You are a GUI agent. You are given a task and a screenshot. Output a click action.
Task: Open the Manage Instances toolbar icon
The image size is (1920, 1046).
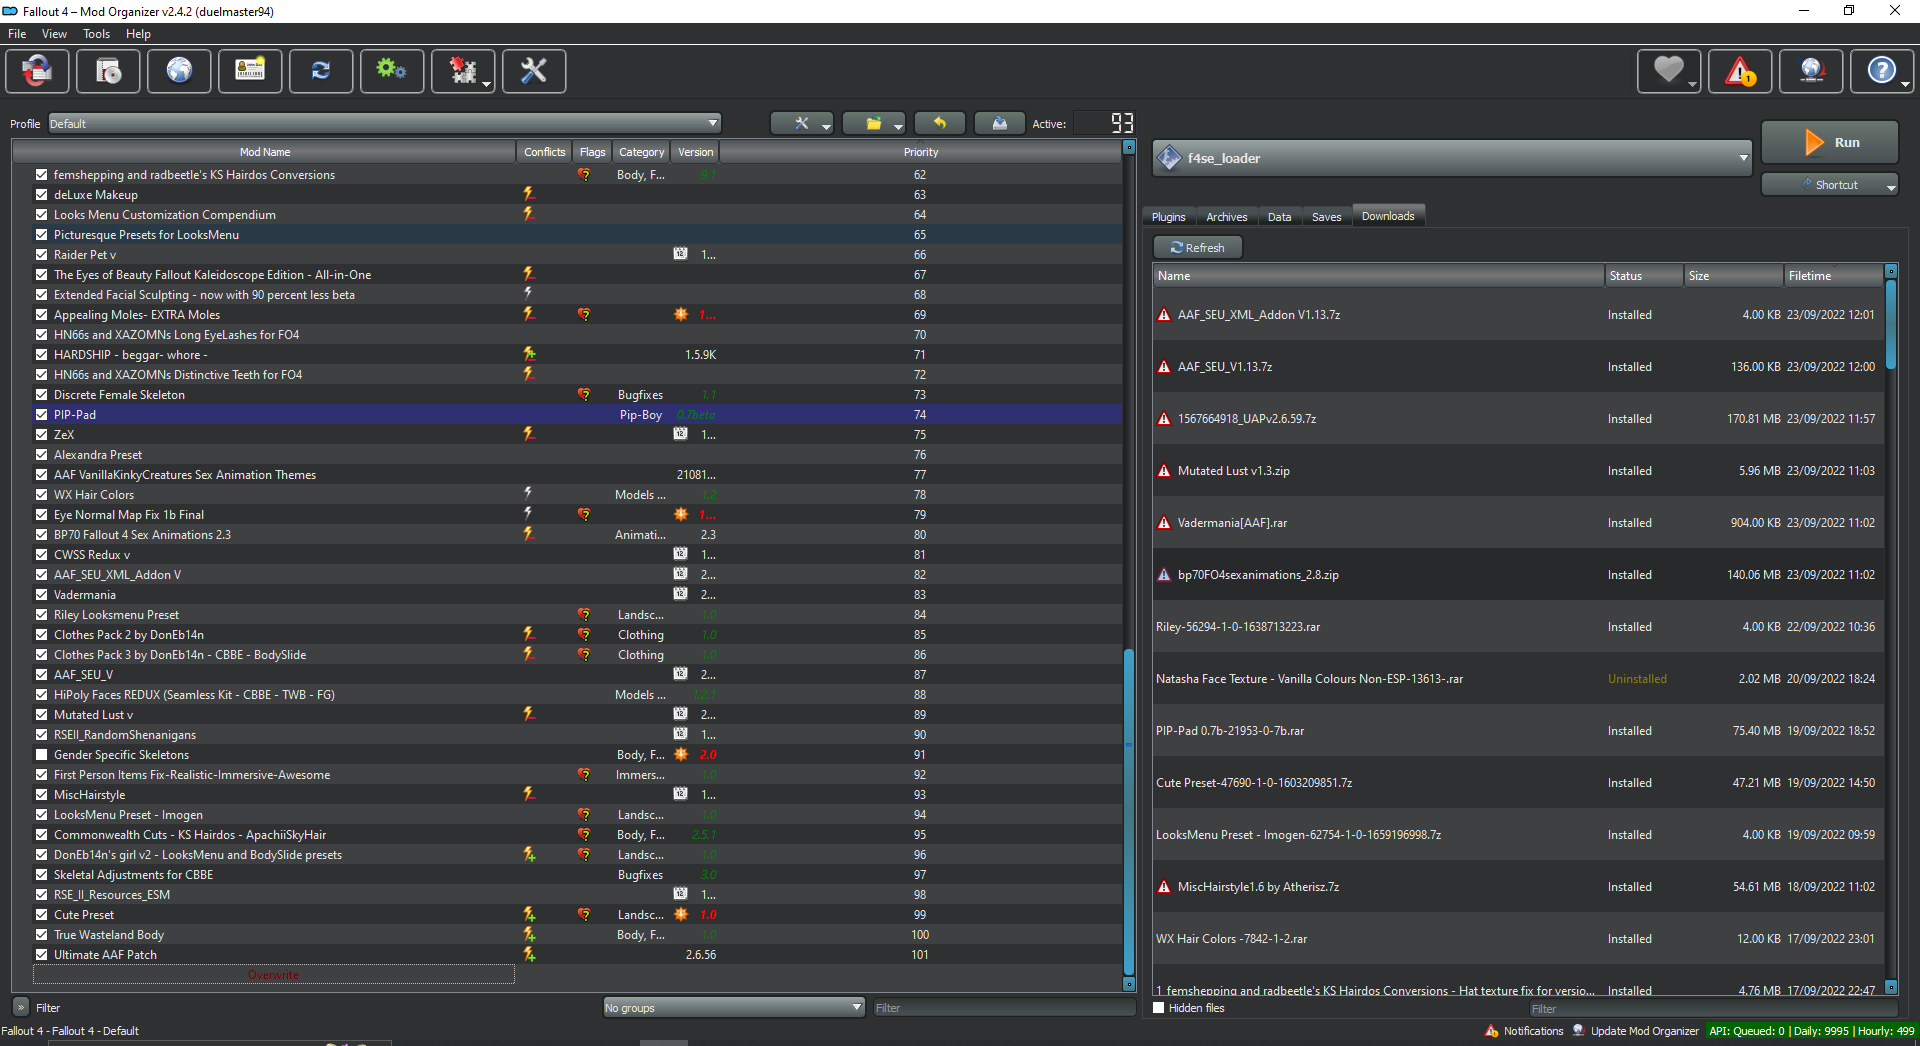click(x=37, y=71)
